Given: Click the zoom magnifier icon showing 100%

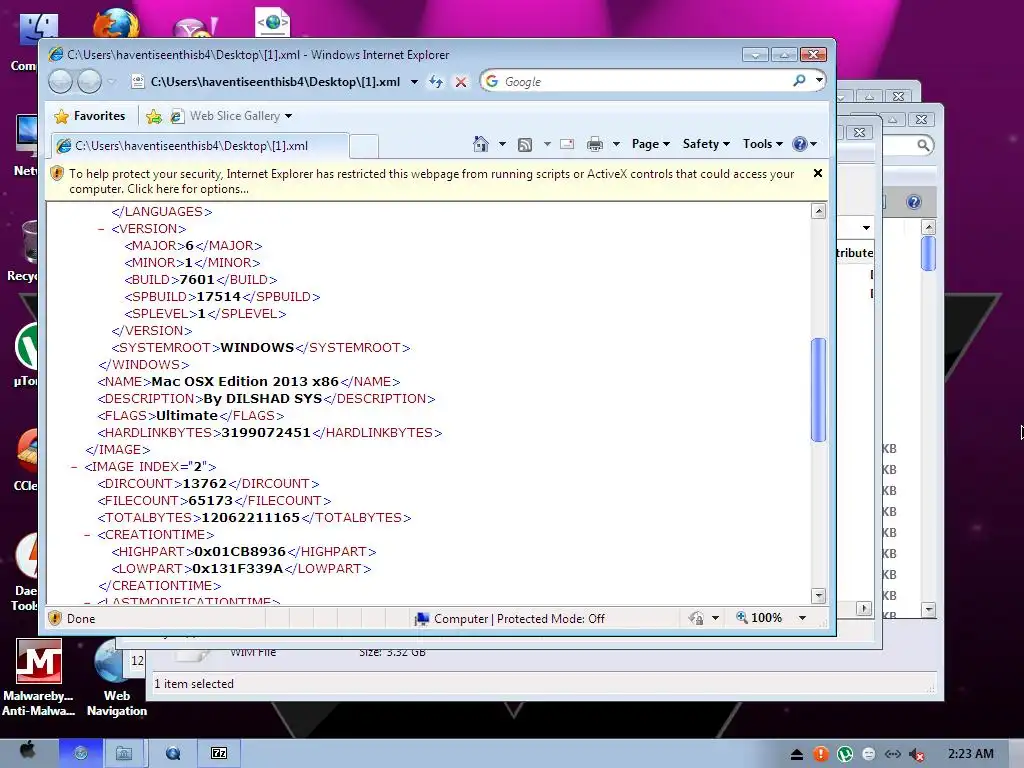Looking at the screenshot, I should [742, 617].
